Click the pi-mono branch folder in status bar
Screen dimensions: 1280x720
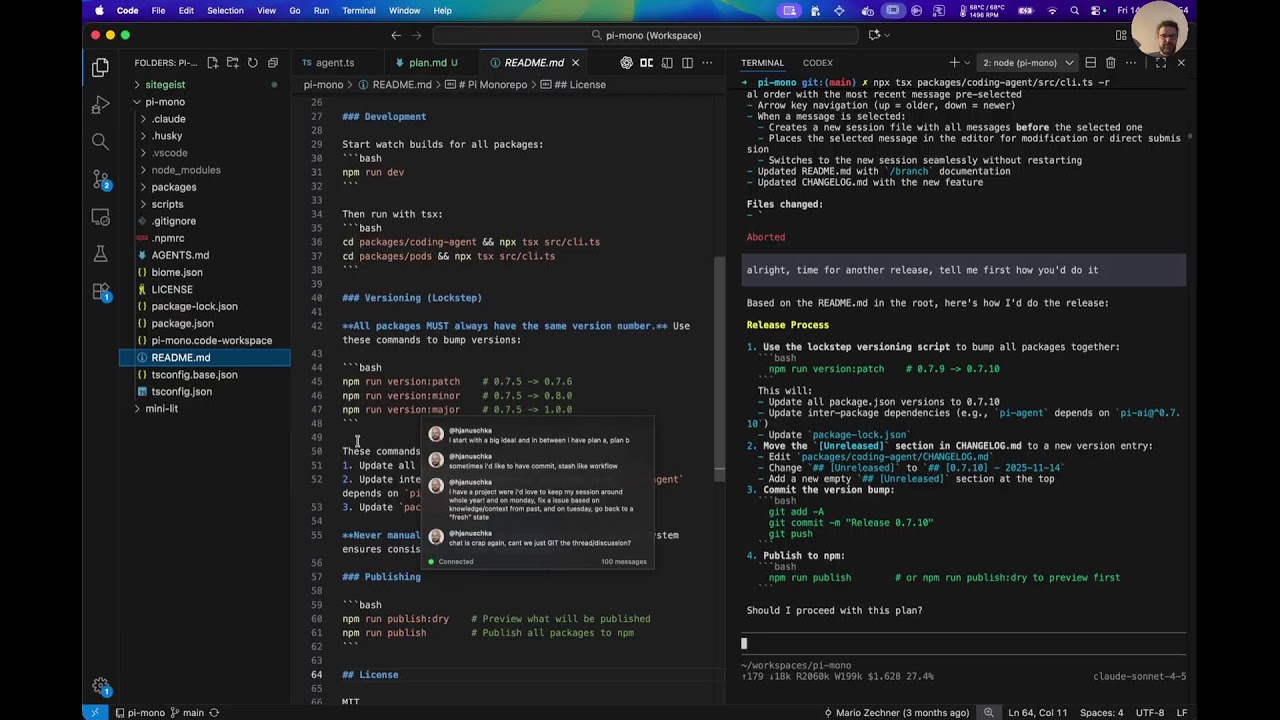(139, 713)
